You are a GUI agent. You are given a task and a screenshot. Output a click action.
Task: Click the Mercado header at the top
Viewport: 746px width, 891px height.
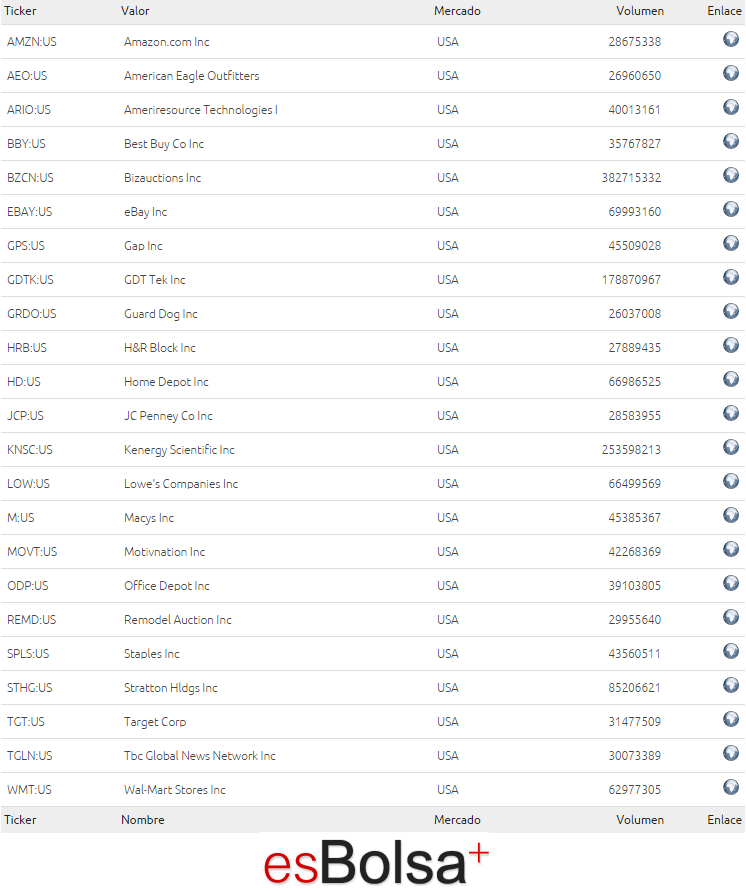click(457, 11)
